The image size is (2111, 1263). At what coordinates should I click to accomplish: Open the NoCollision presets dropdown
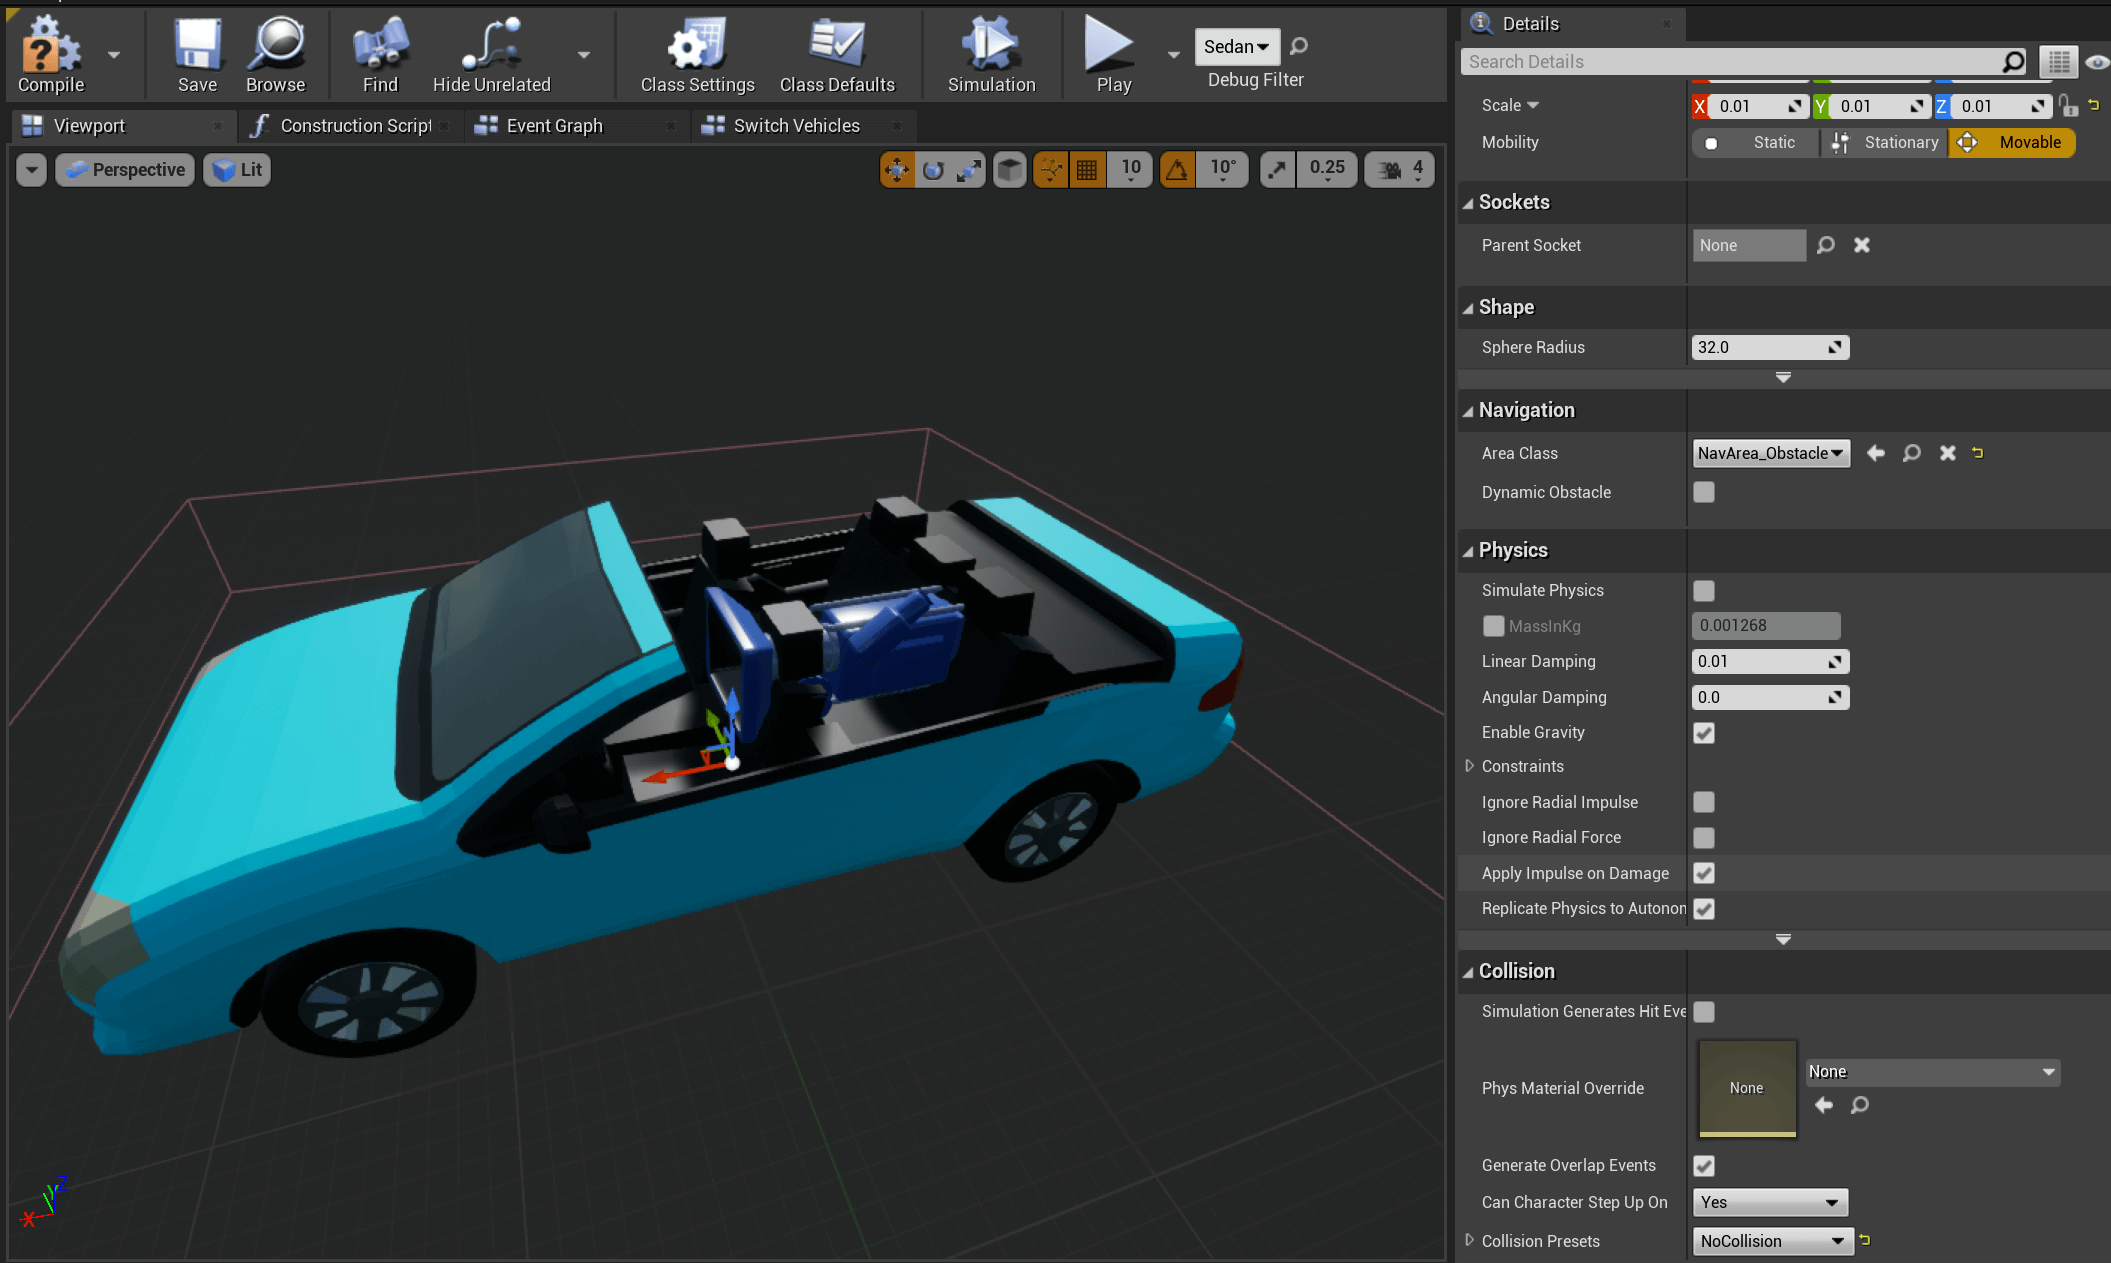coord(1773,1241)
